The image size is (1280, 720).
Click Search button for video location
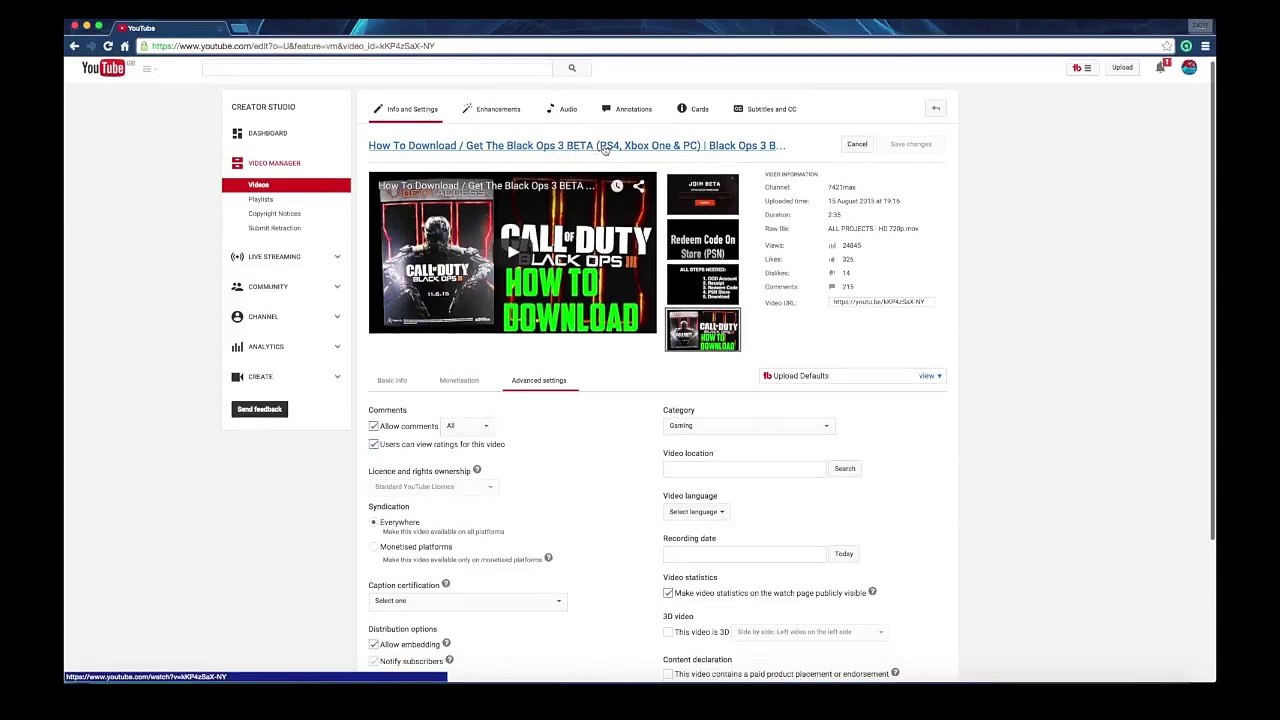pyautogui.click(x=845, y=469)
